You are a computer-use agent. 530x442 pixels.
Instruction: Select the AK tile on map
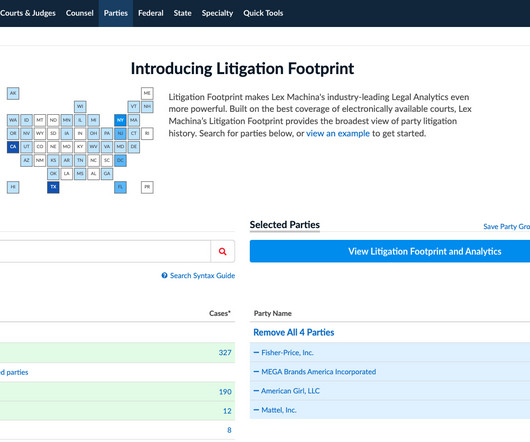[x=13, y=93]
